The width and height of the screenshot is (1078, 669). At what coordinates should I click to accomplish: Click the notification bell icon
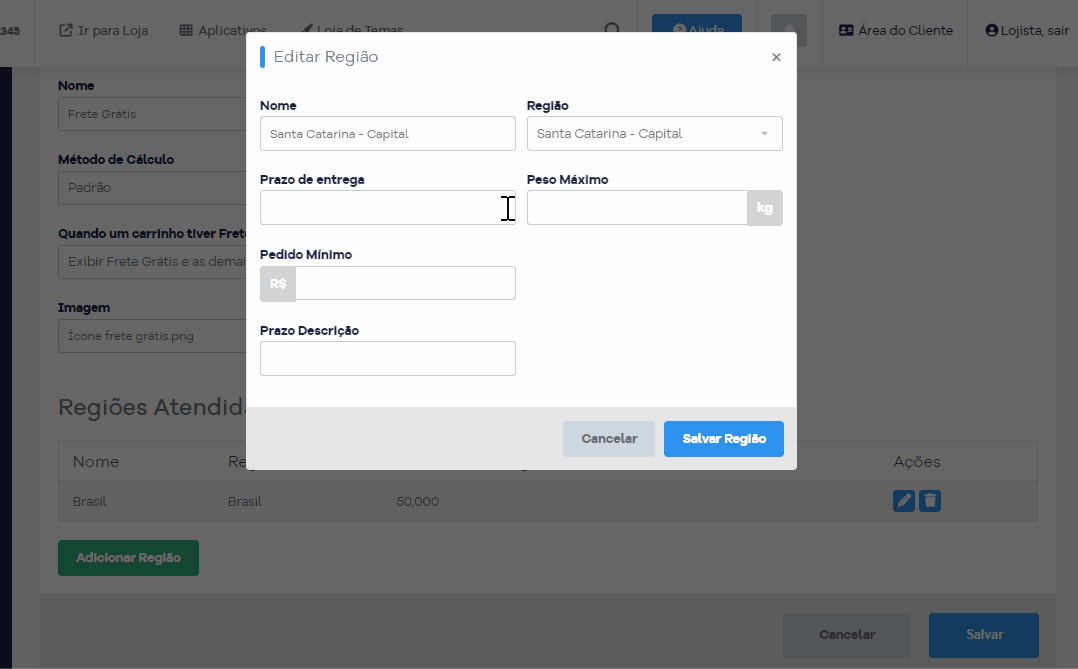coord(789,30)
